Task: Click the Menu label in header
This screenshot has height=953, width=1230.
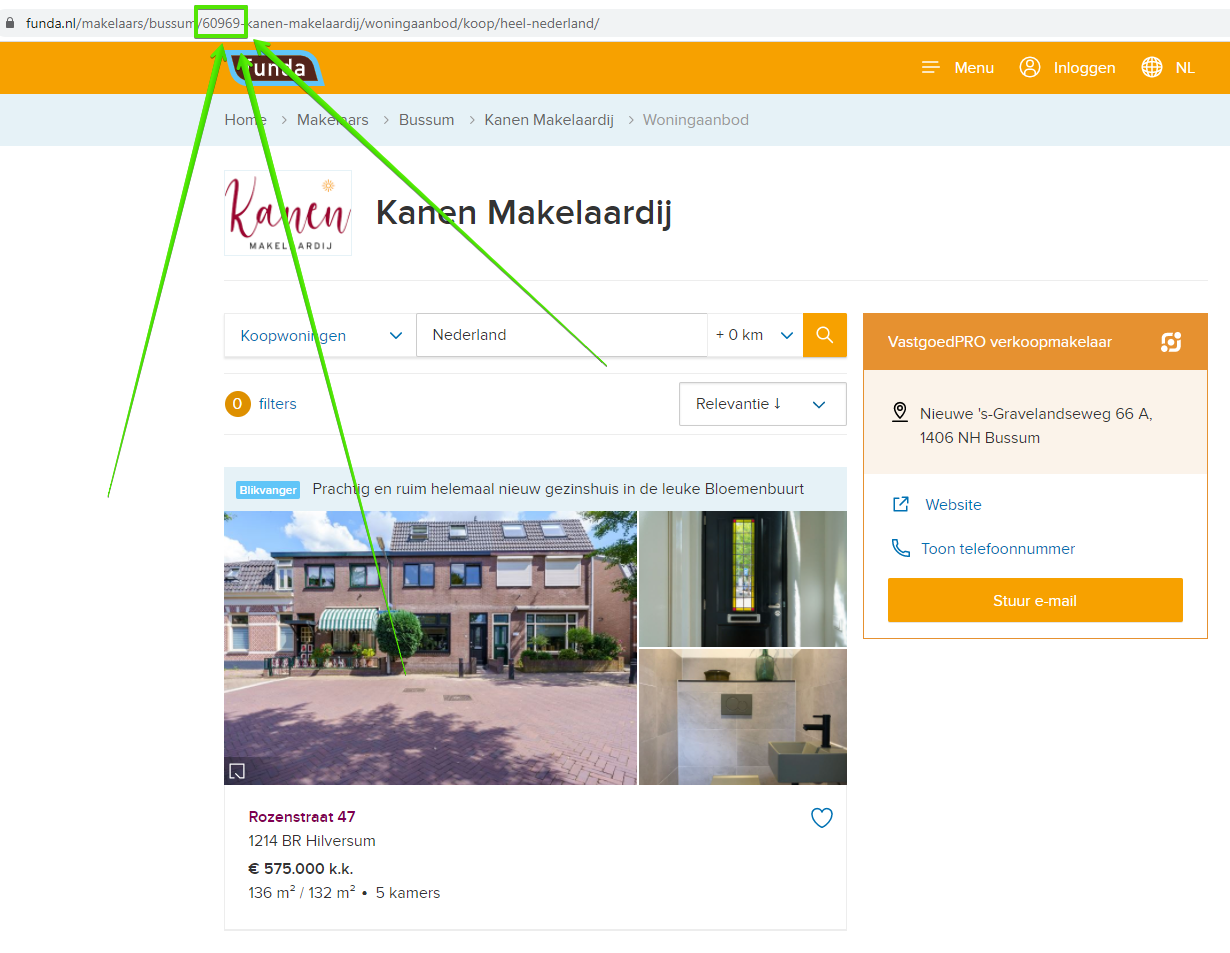Action: pos(974,68)
